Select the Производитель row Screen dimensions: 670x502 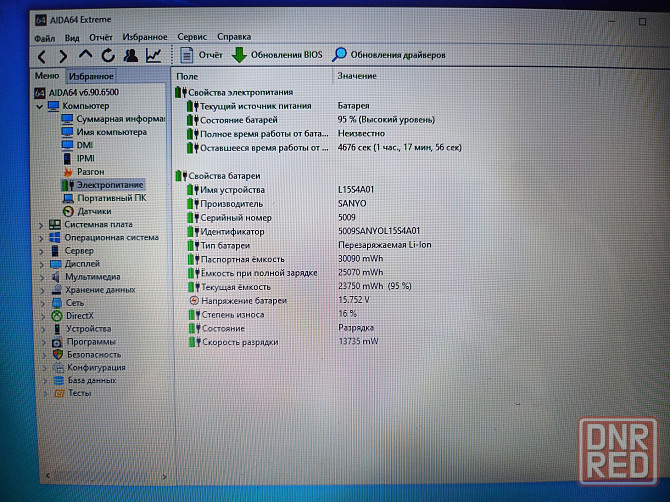[277, 204]
